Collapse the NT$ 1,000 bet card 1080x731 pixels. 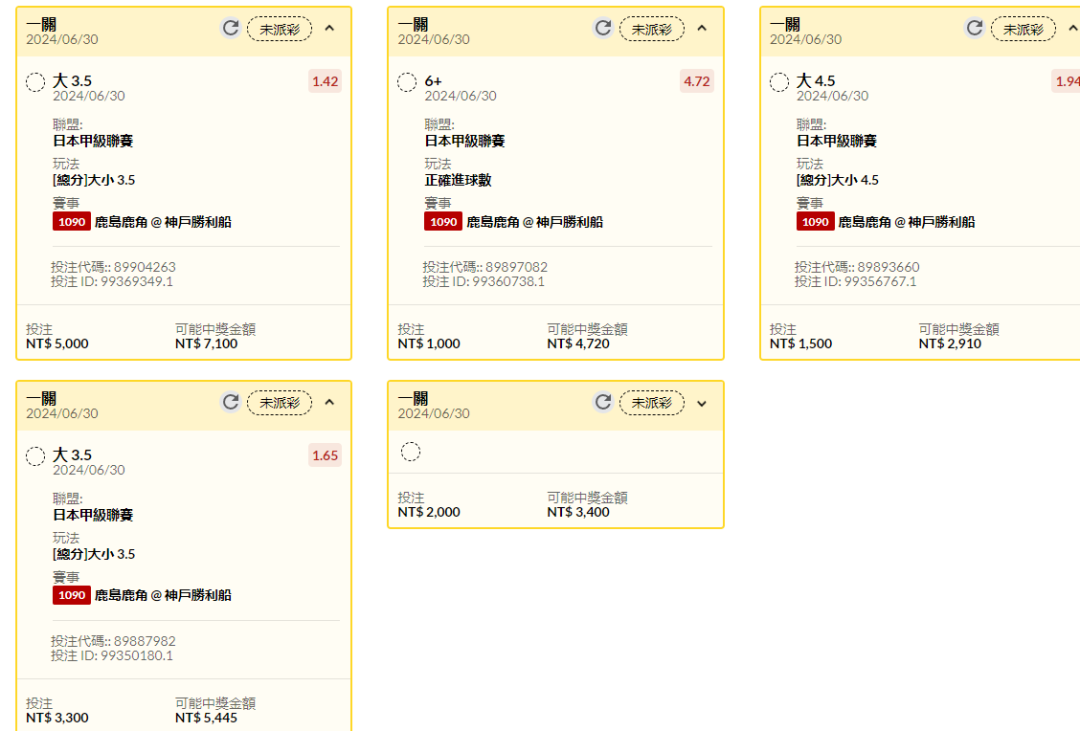(701, 28)
